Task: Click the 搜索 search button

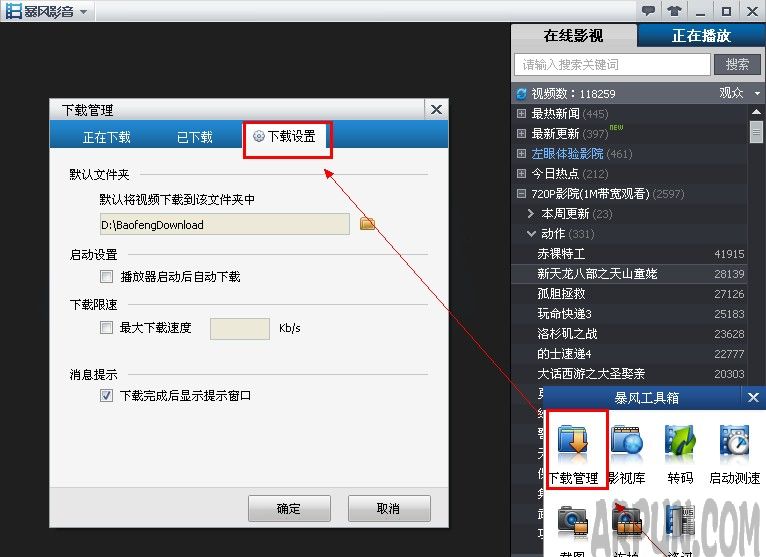Action: (737, 64)
